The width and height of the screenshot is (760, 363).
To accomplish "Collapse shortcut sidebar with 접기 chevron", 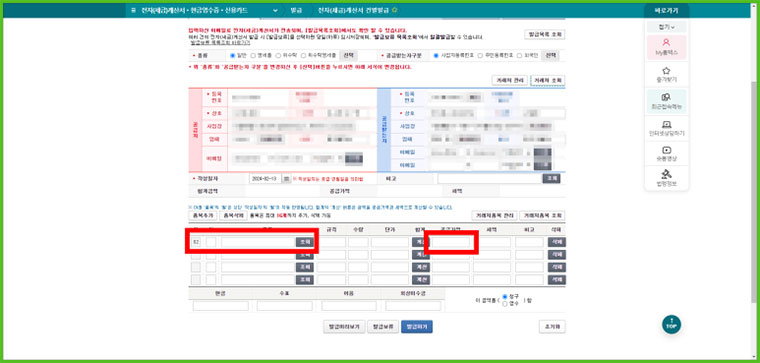I will click(666, 27).
